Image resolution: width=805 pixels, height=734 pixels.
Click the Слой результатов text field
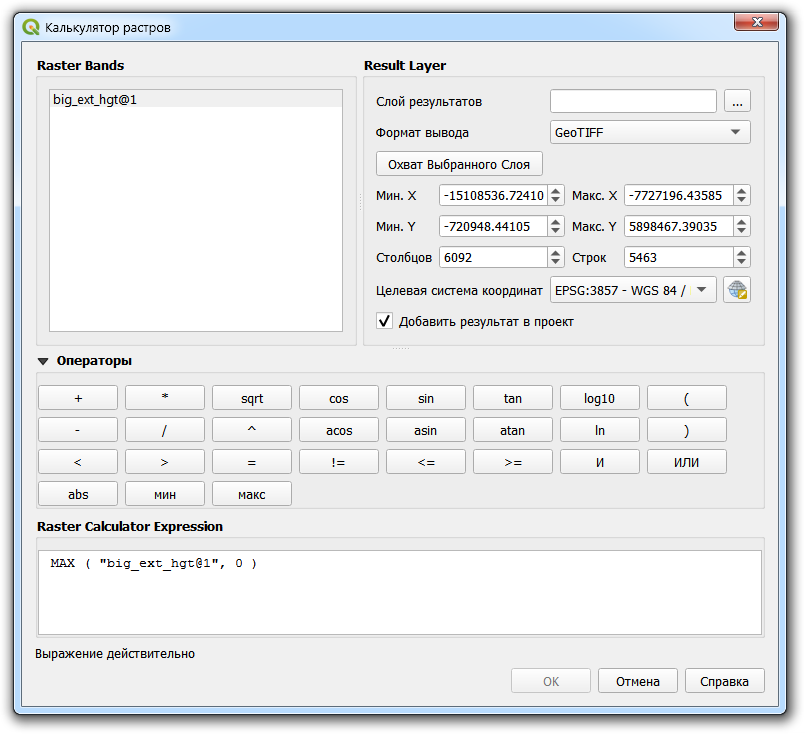click(x=633, y=101)
